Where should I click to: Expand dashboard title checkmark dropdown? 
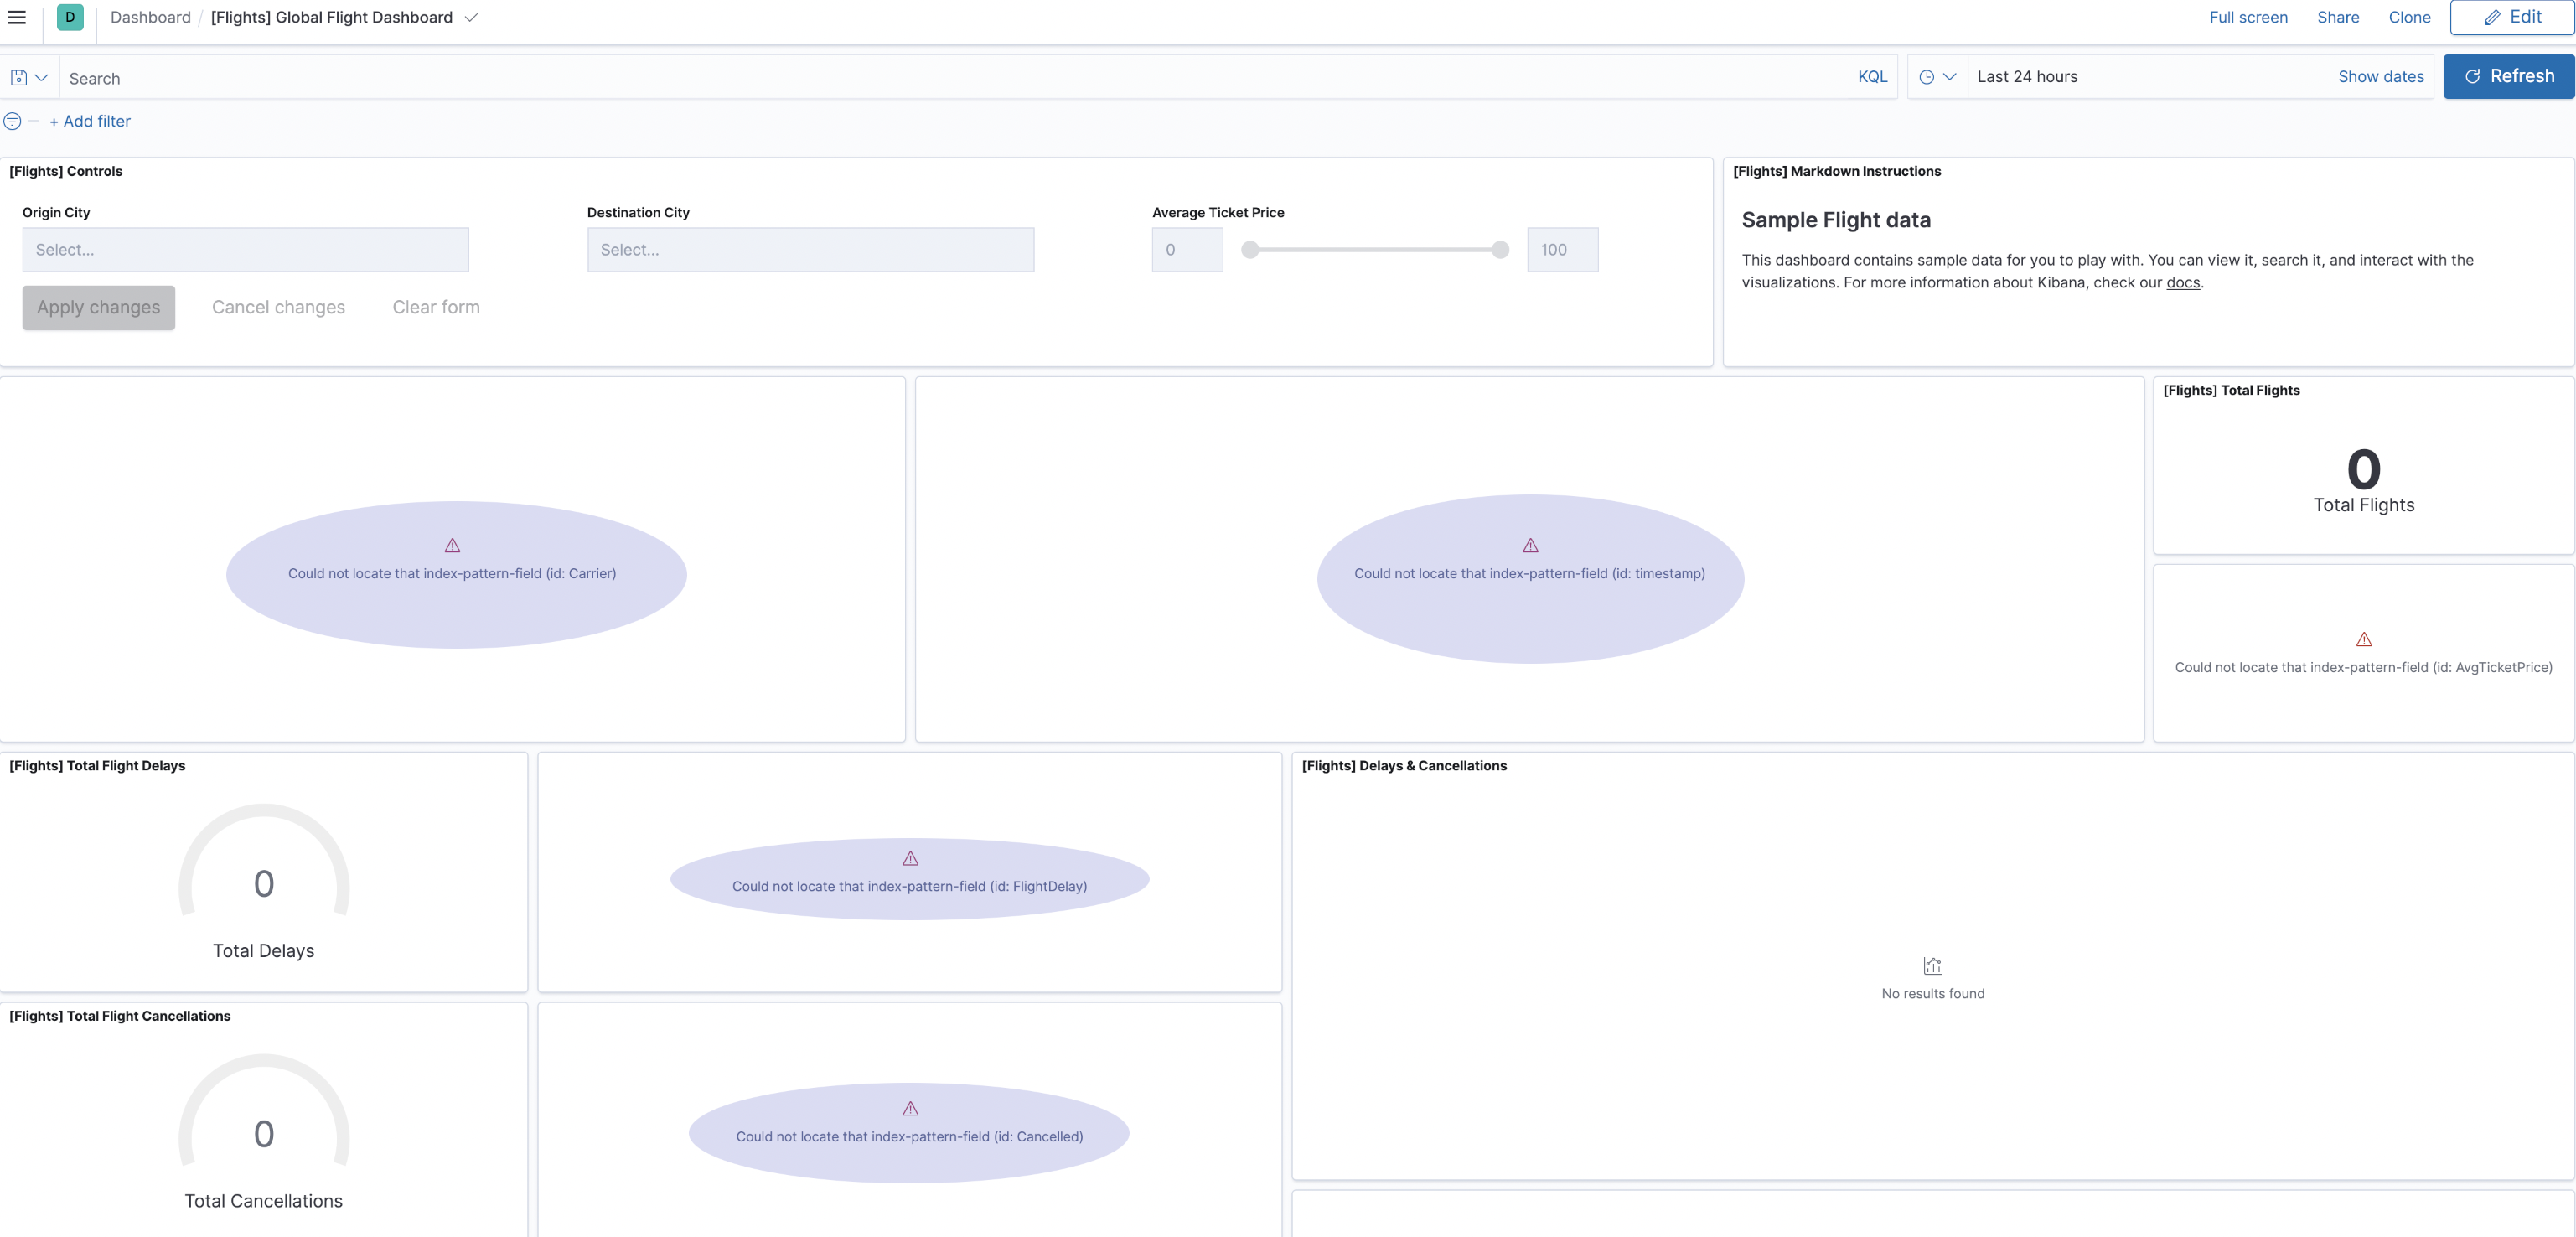[471, 17]
